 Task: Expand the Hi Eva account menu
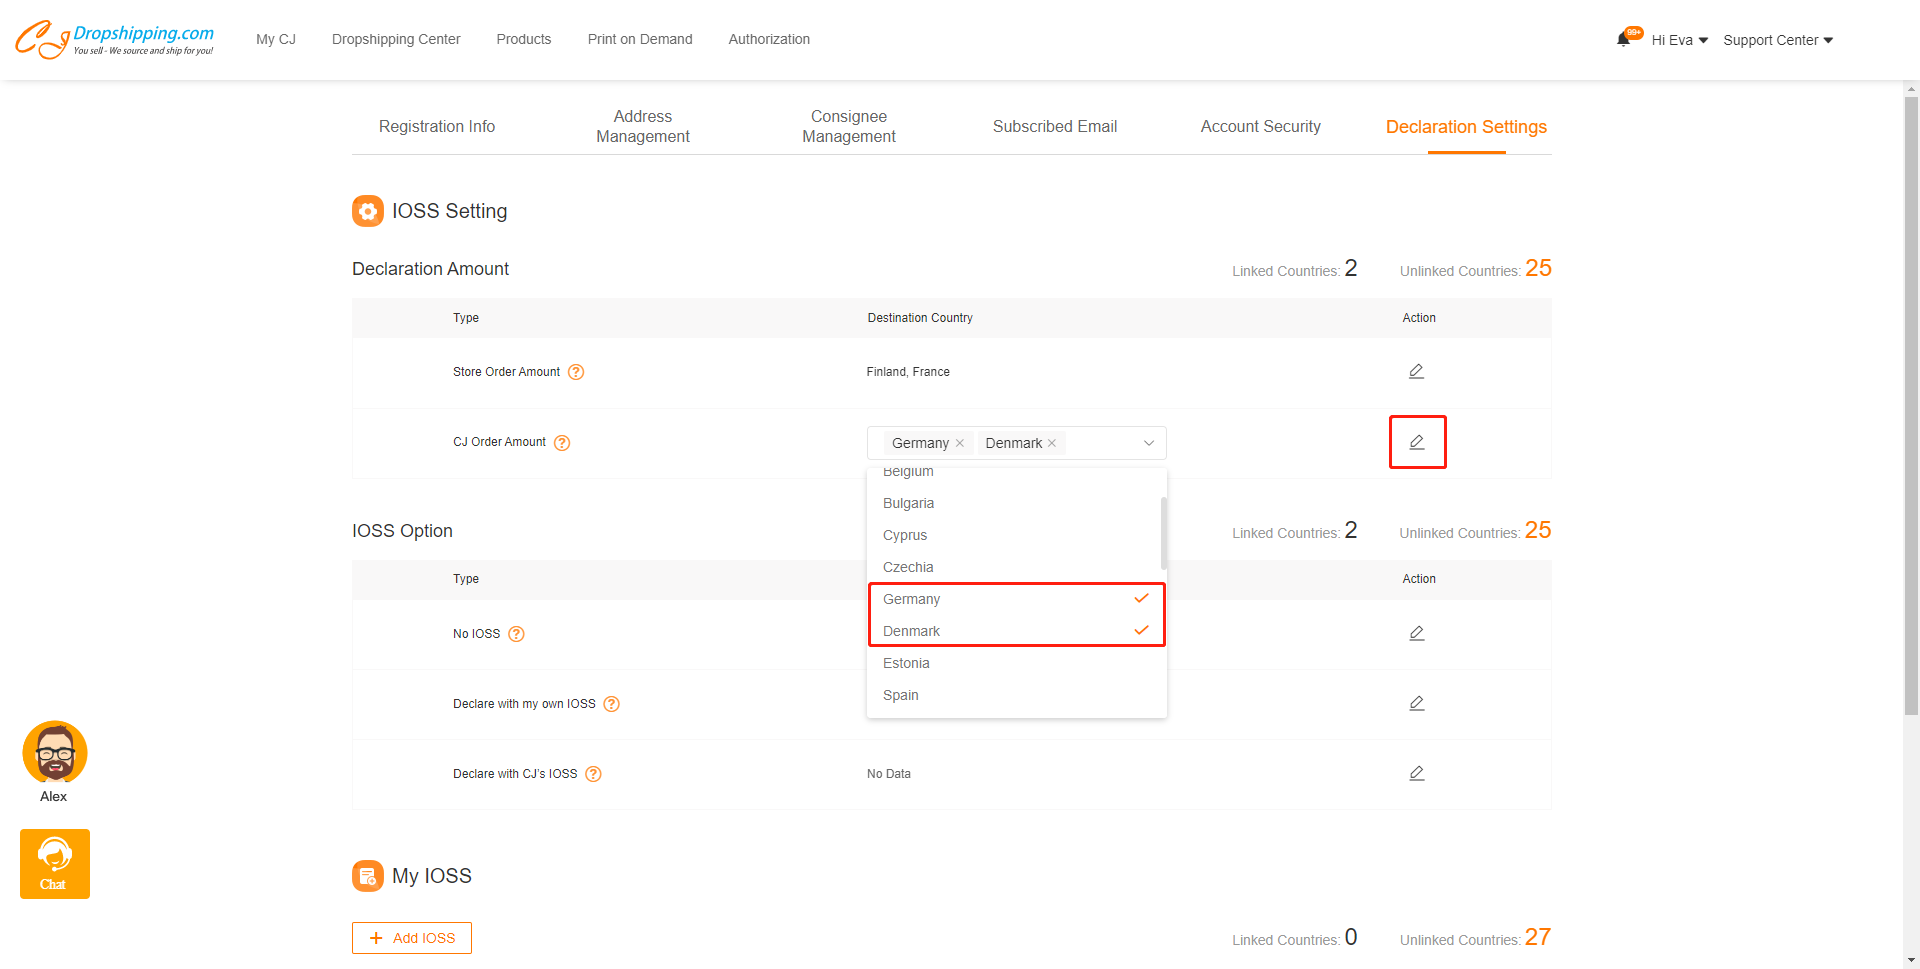point(1679,40)
